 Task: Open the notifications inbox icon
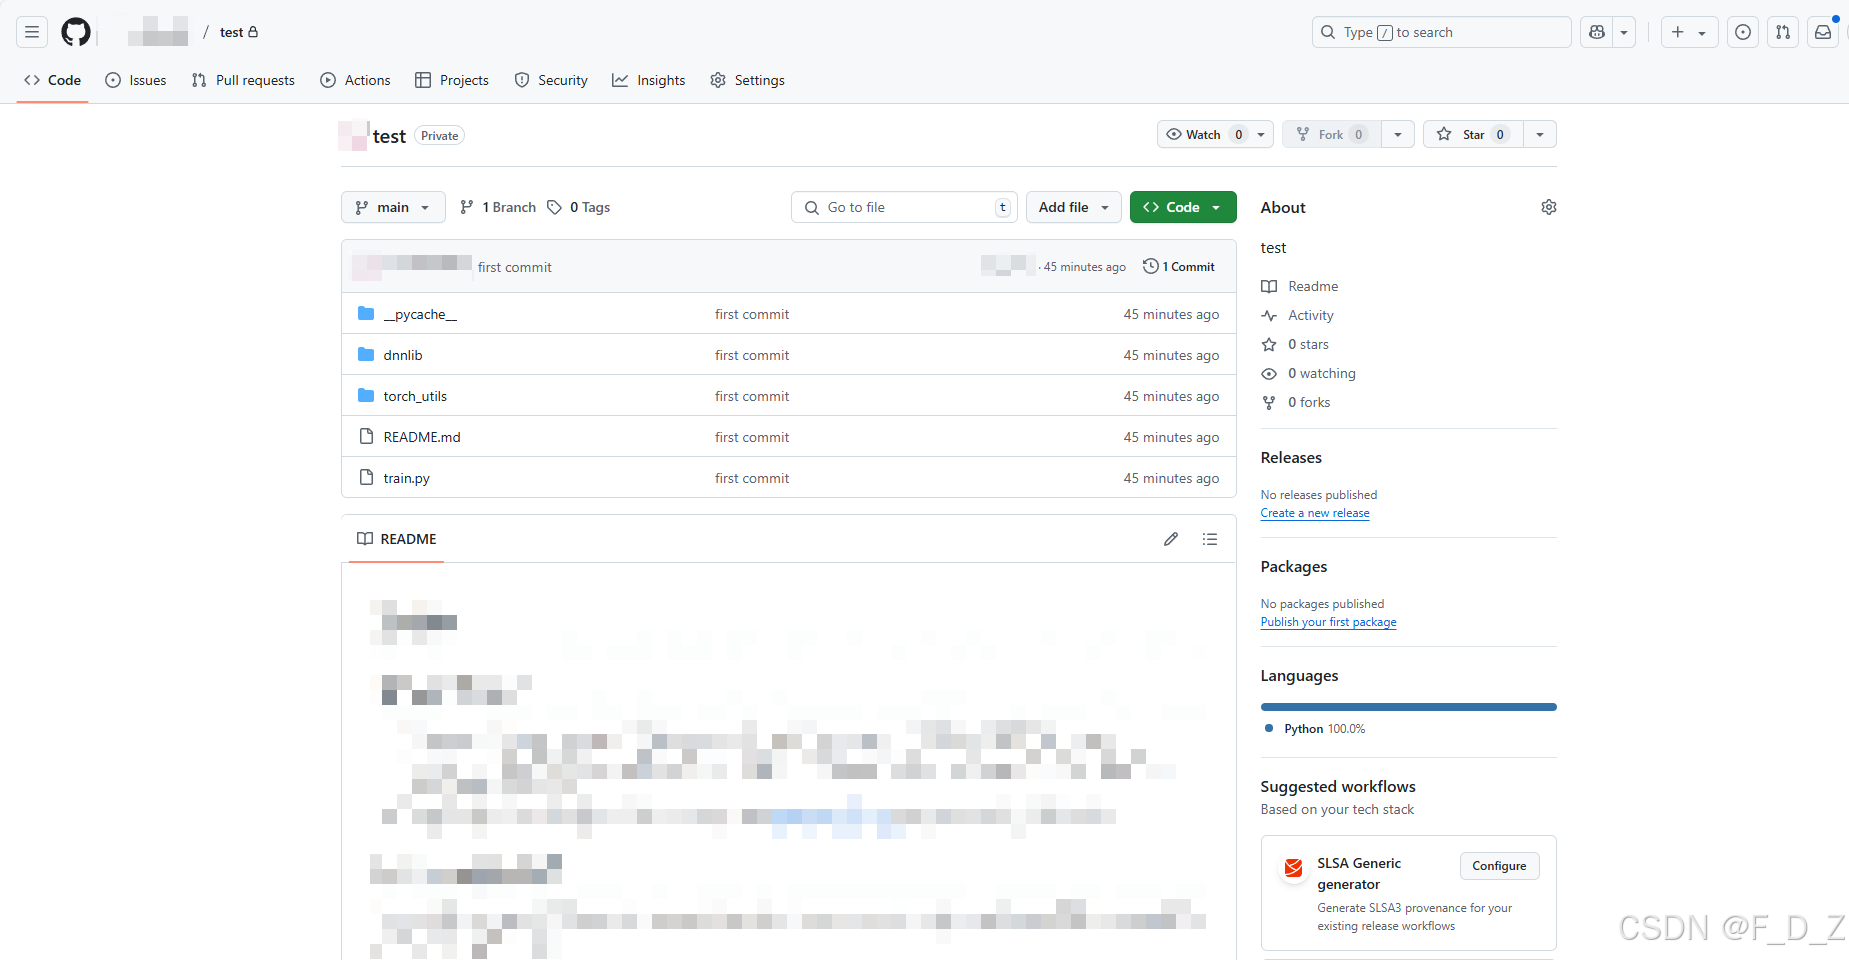pos(1823,32)
